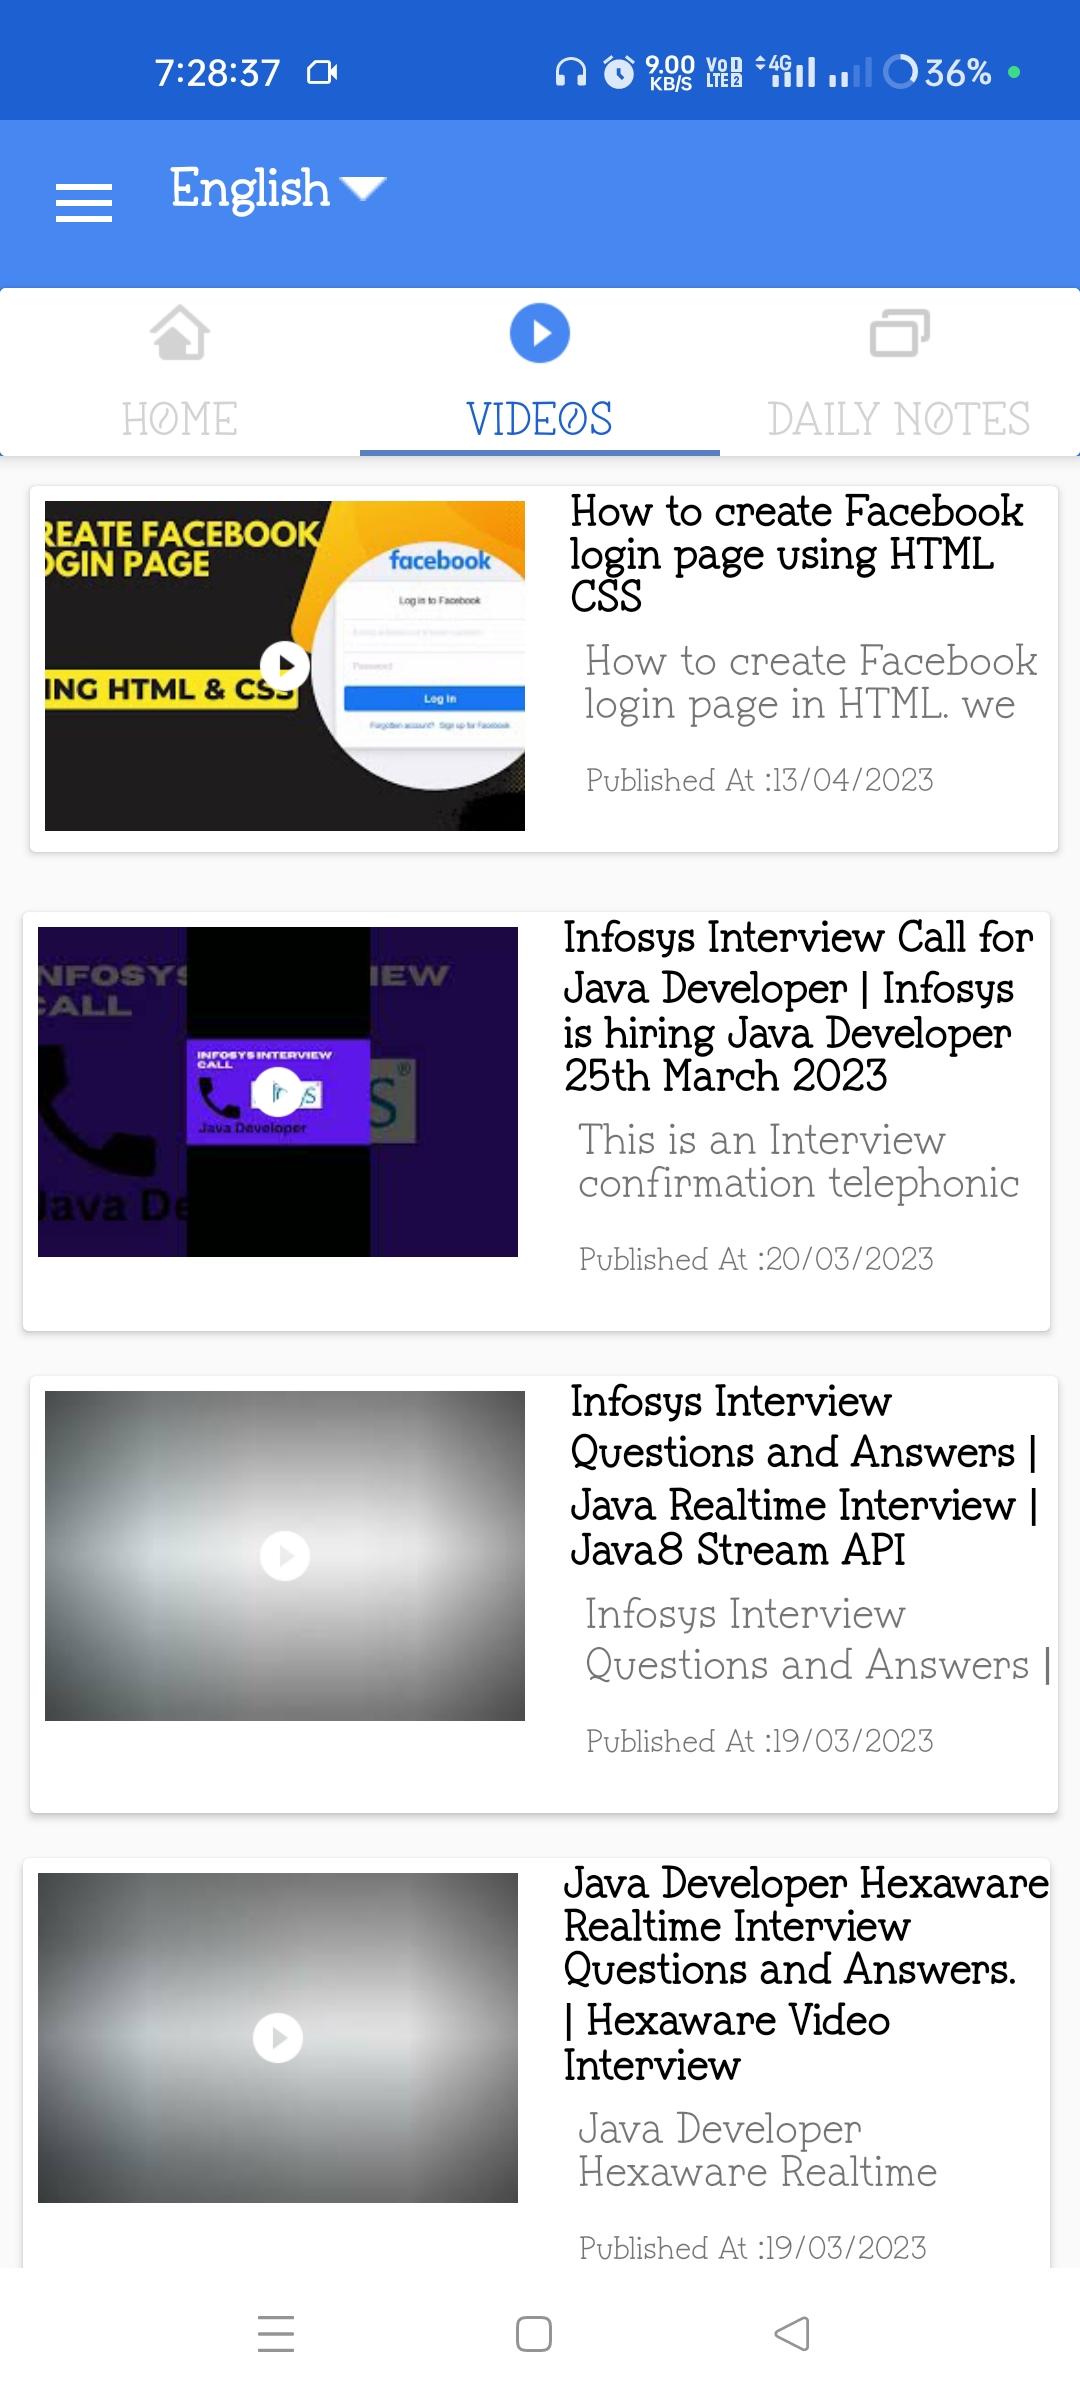Image resolution: width=1080 pixels, height=2400 pixels.
Task: Play the Java8 Stream API video
Action: (285, 1556)
